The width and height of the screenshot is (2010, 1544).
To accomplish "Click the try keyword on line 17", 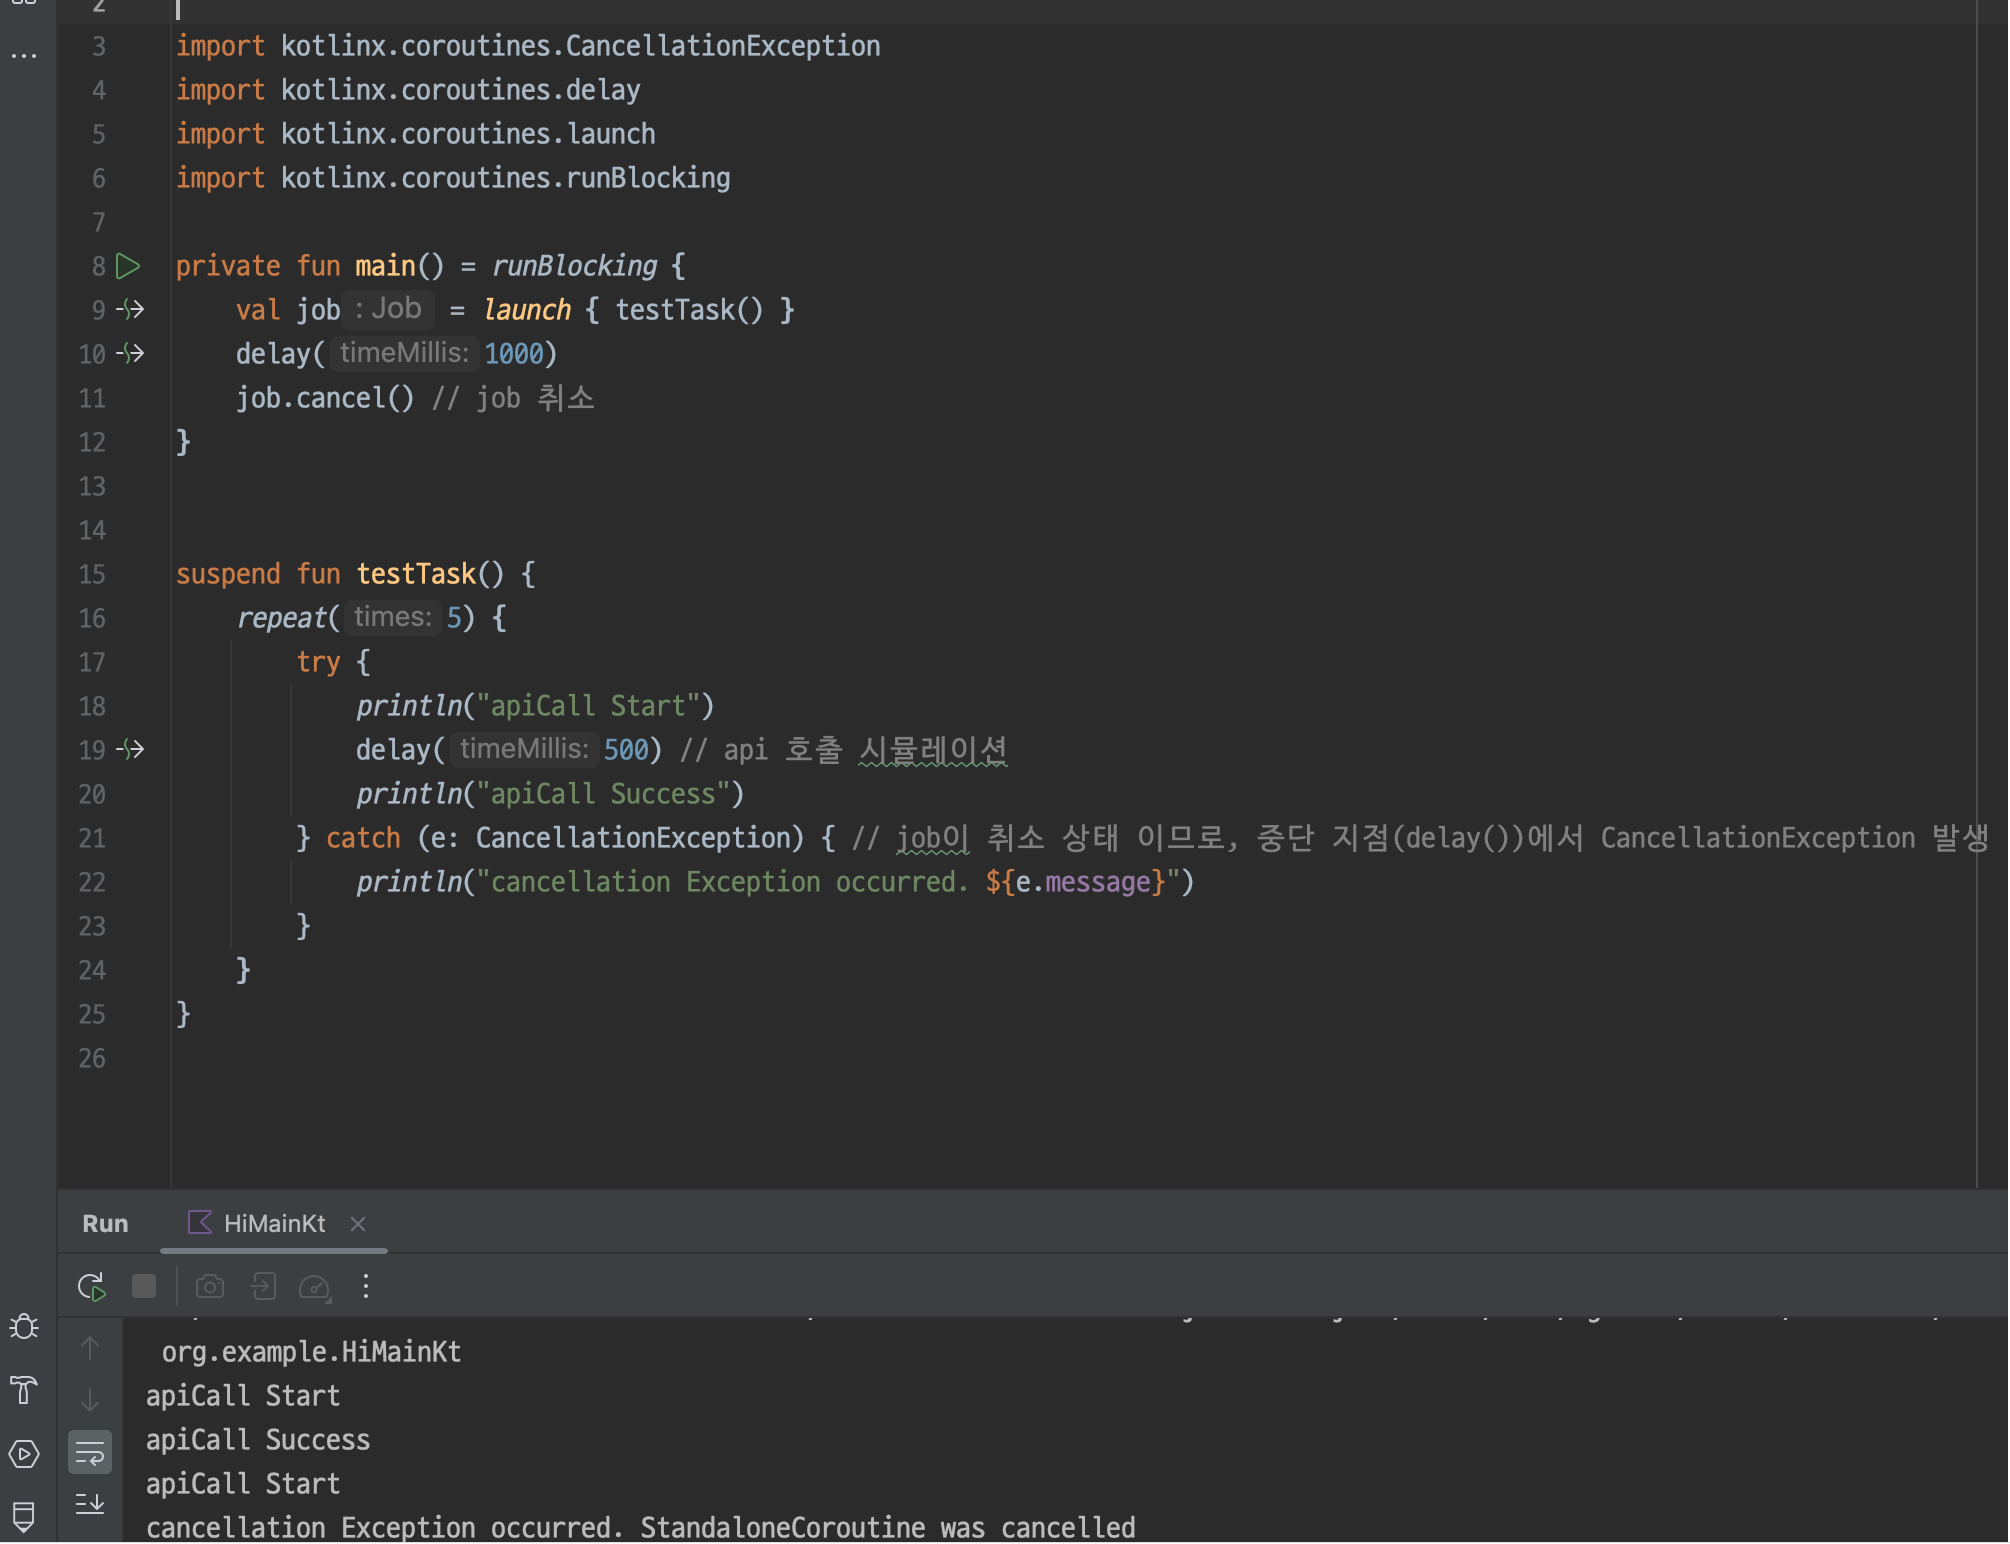I will (x=318, y=662).
